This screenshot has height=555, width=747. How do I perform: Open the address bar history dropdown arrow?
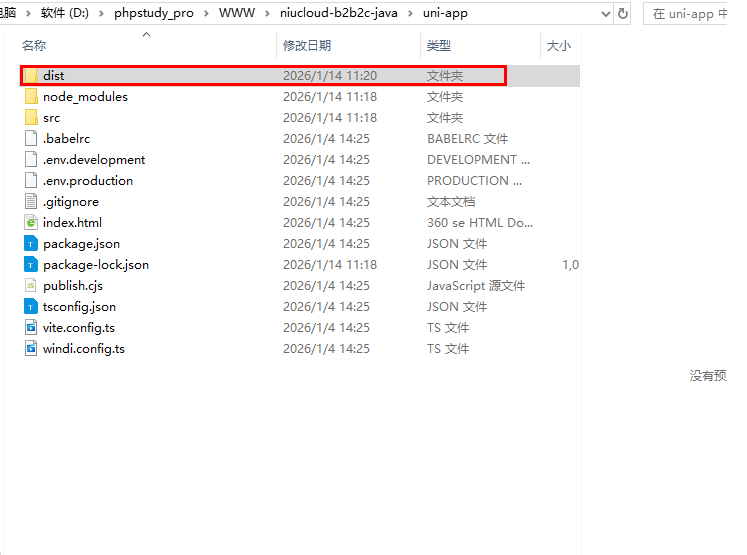coord(604,14)
